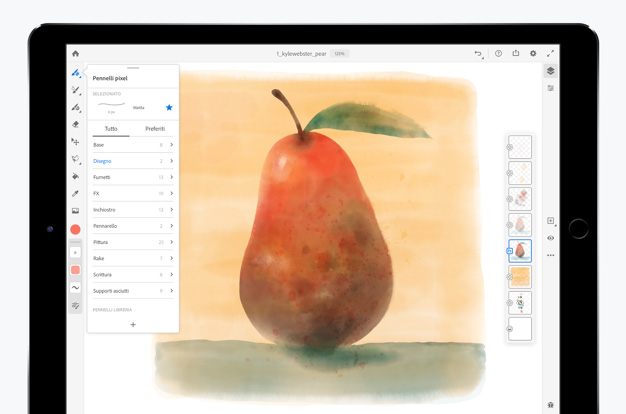Select the Matita brush stroke preview

click(x=112, y=105)
